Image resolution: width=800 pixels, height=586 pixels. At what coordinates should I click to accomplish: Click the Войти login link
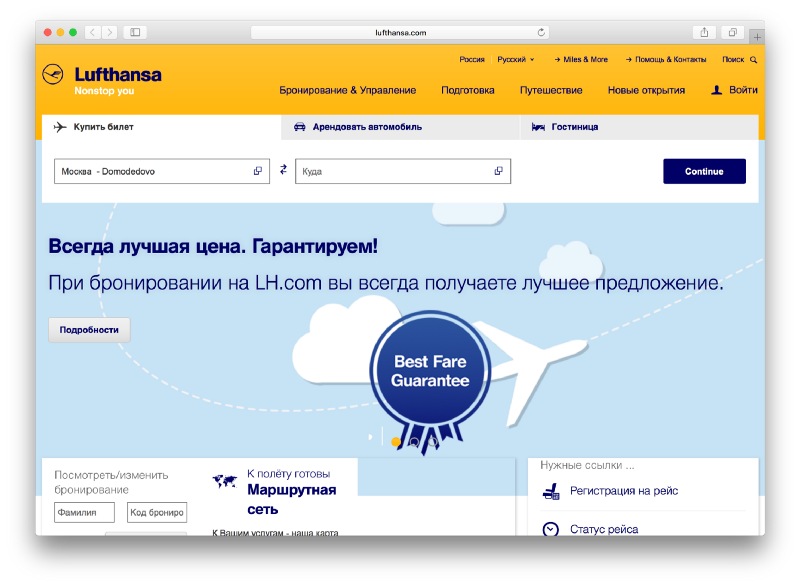[x=743, y=90]
